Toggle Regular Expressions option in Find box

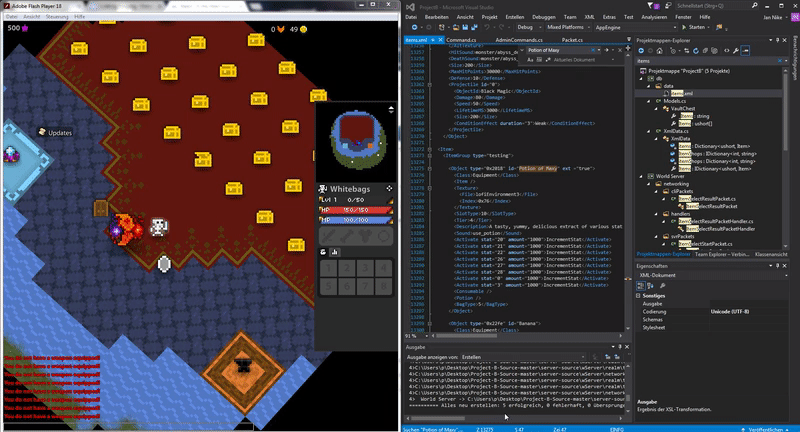tap(548, 60)
